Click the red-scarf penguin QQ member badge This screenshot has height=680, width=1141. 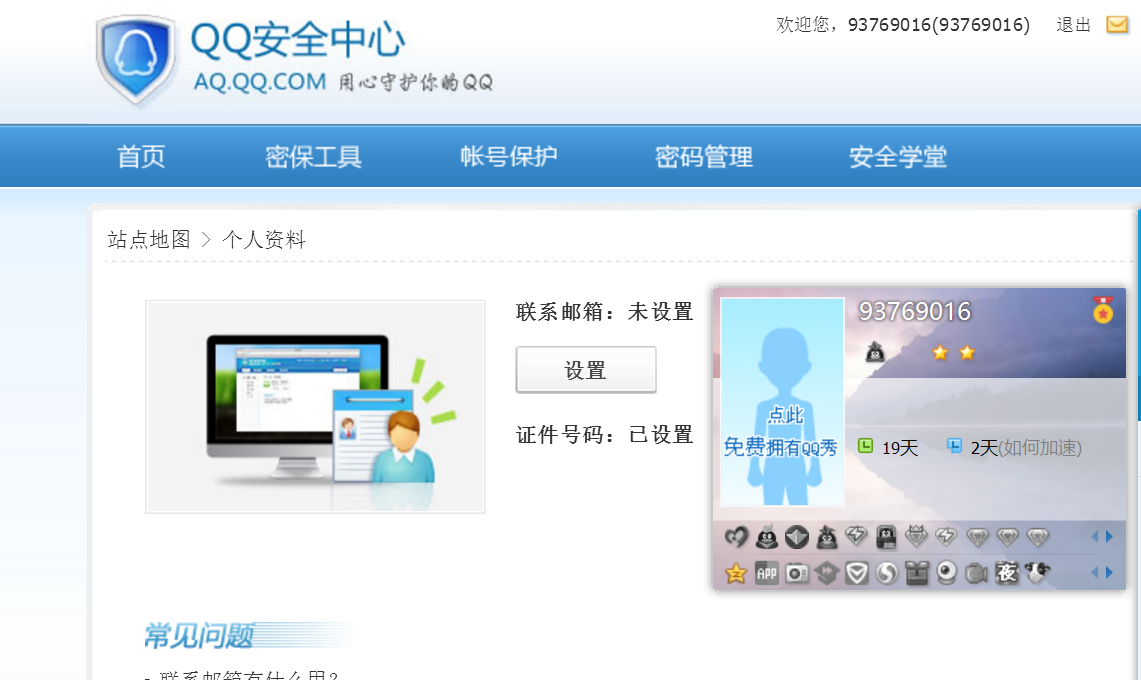click(766, 537)
